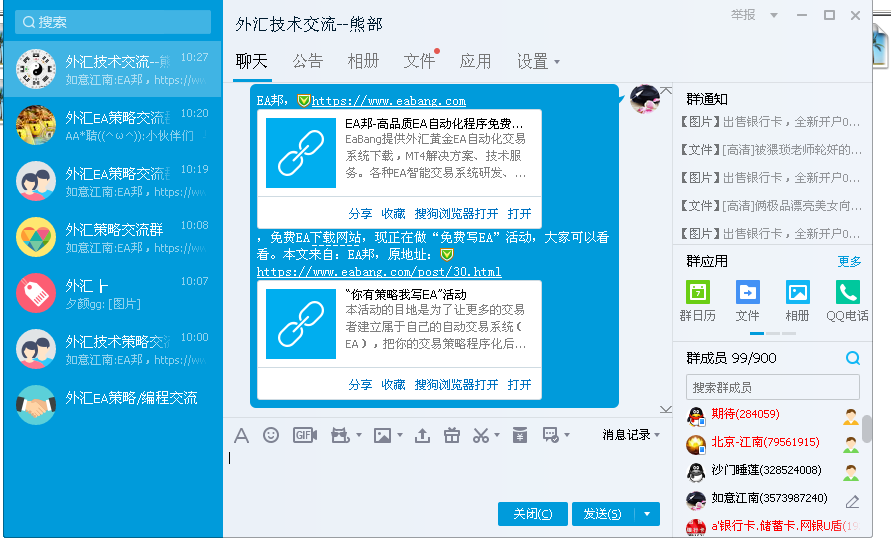Open the emoji picker
Image resolution: width=891 pixels, height=547 pixels.
click(271, 435)
